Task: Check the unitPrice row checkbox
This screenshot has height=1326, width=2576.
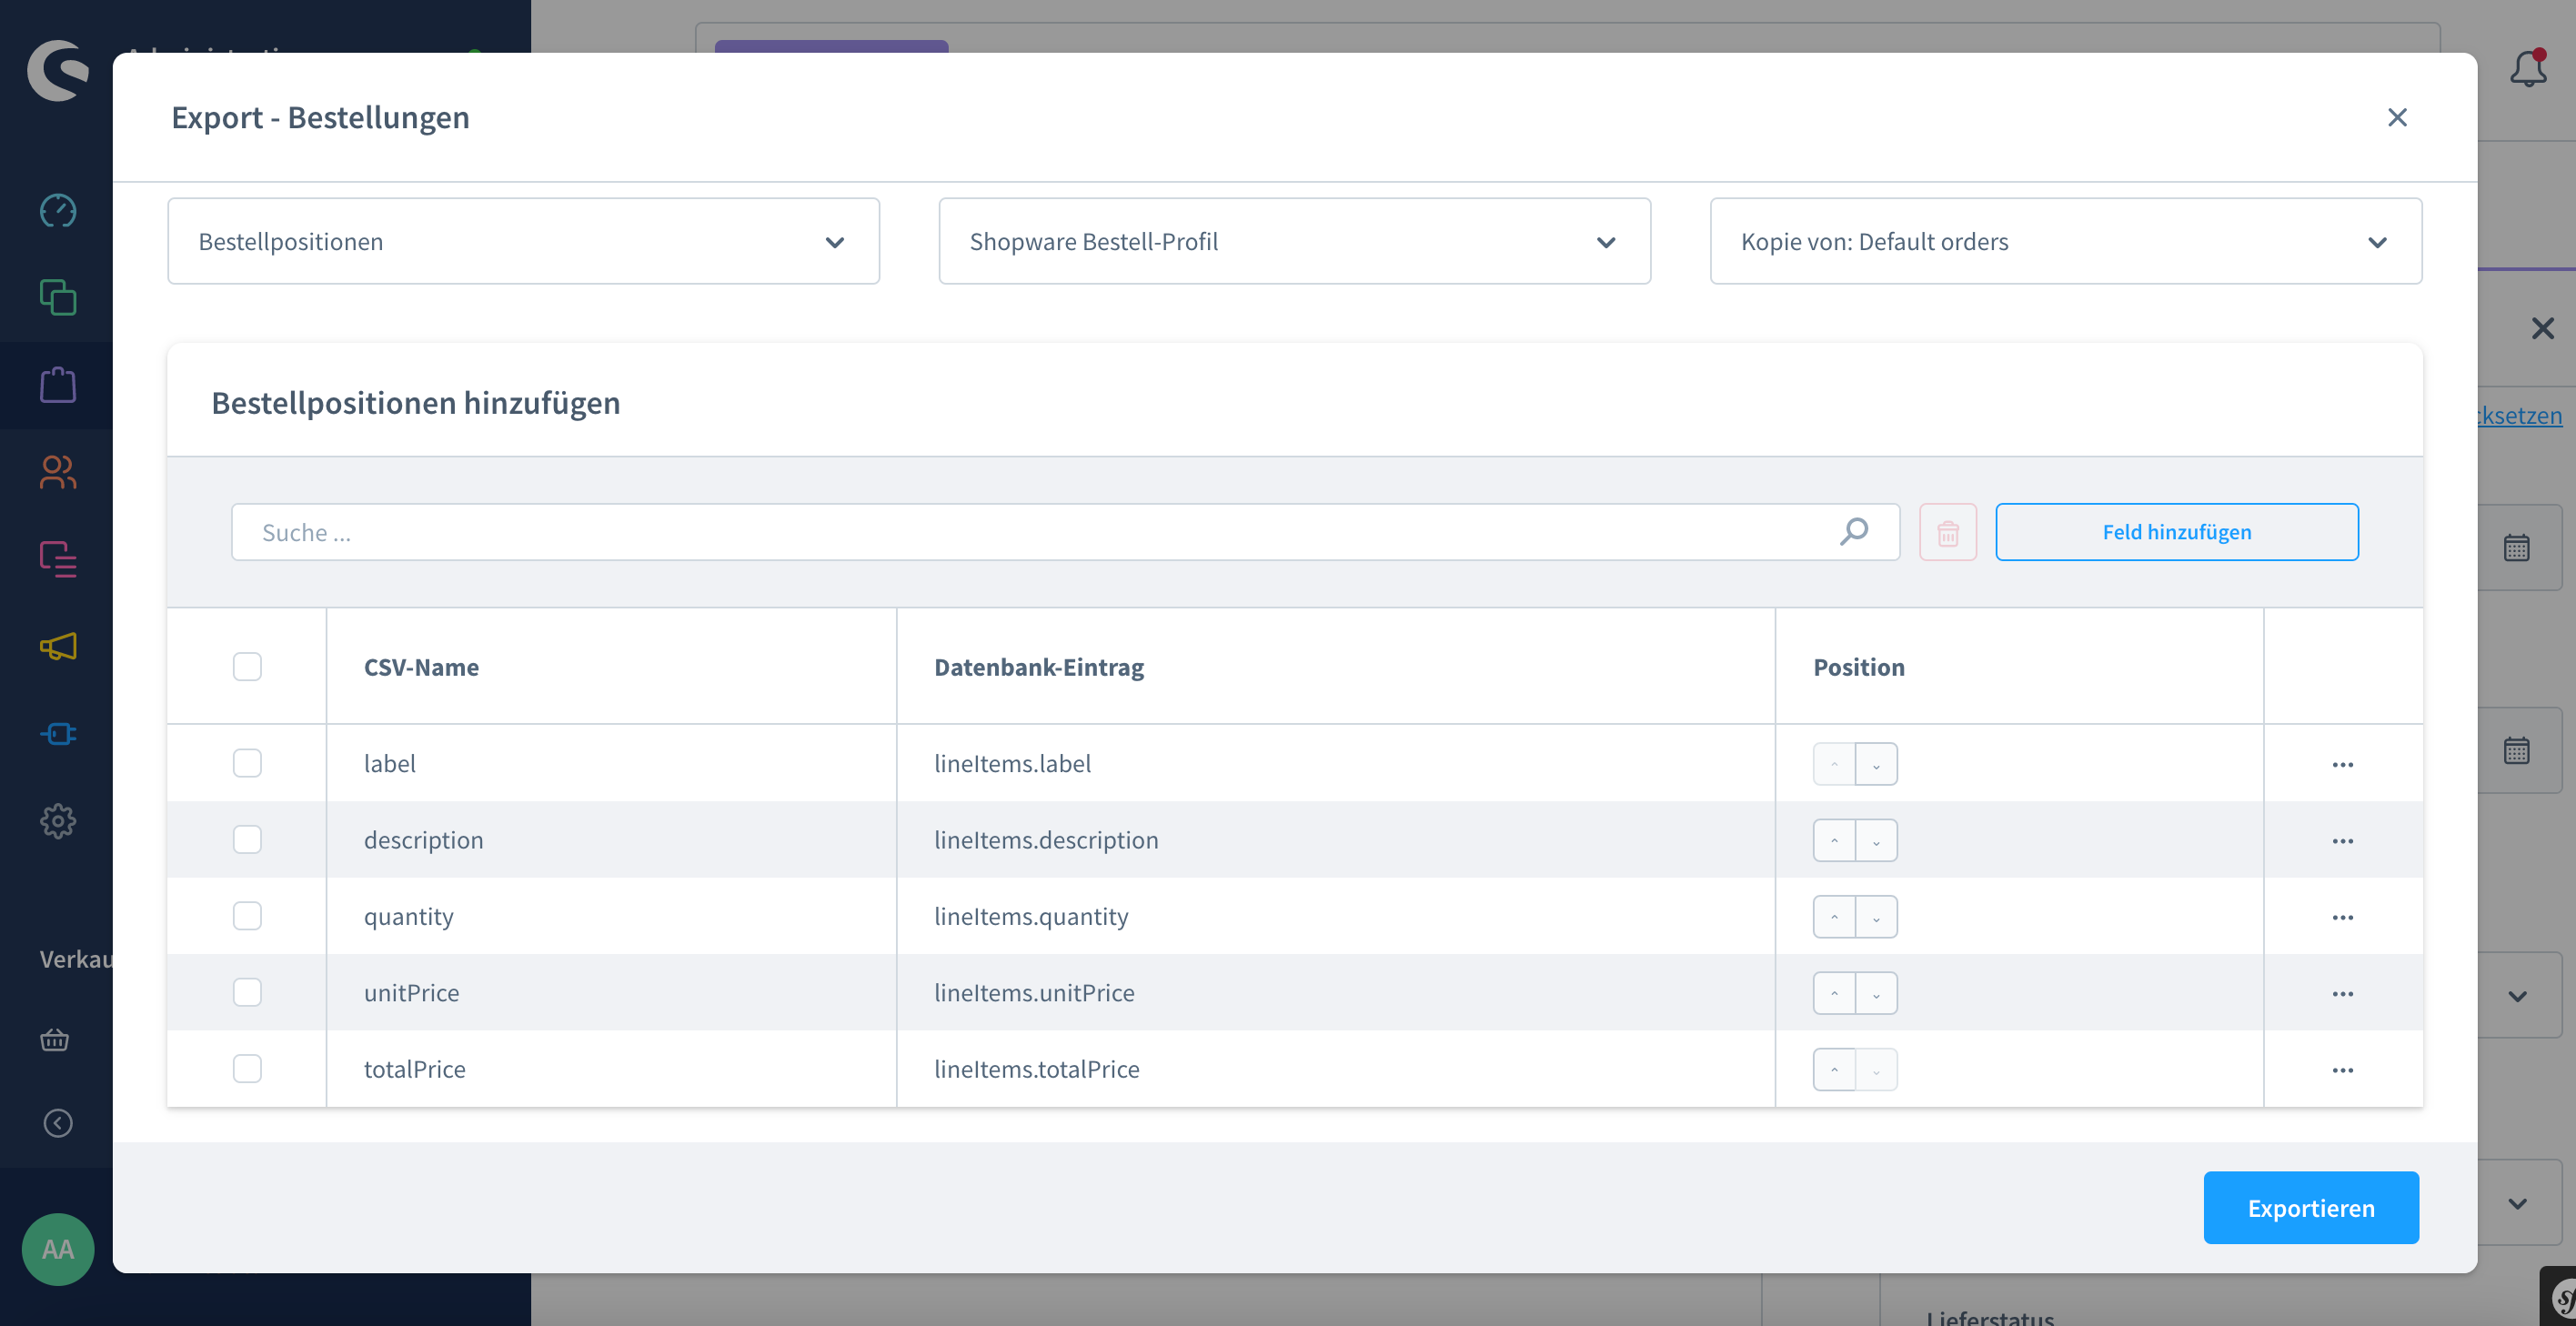Action: [247, 992]
